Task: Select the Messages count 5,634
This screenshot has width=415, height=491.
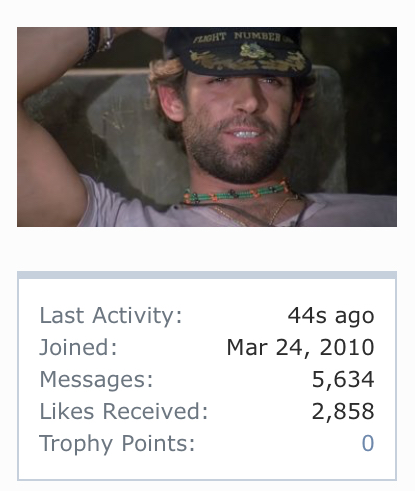Action: tap(343, 379)
